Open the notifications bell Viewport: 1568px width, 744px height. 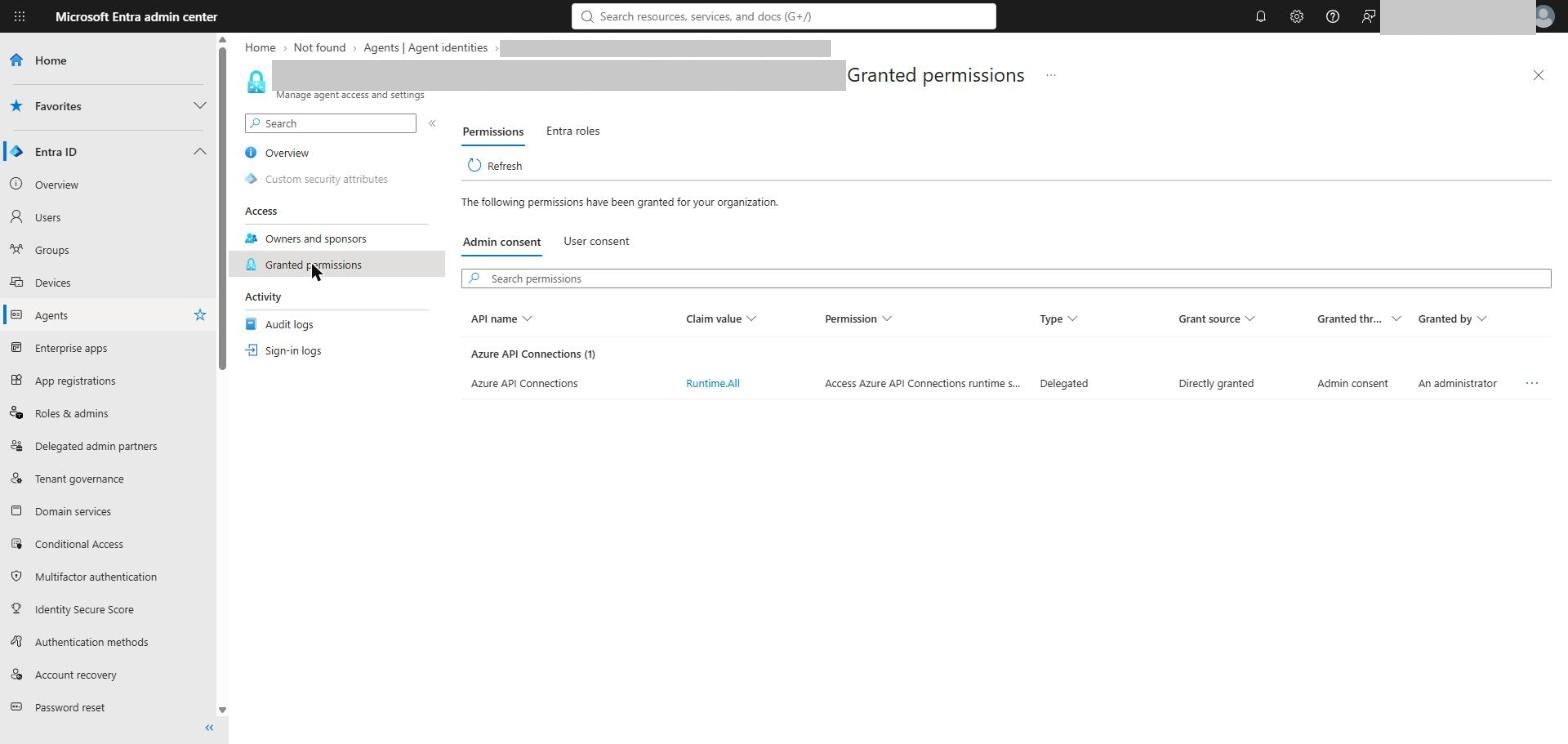pyautogui.click(x=1260, y=17)
